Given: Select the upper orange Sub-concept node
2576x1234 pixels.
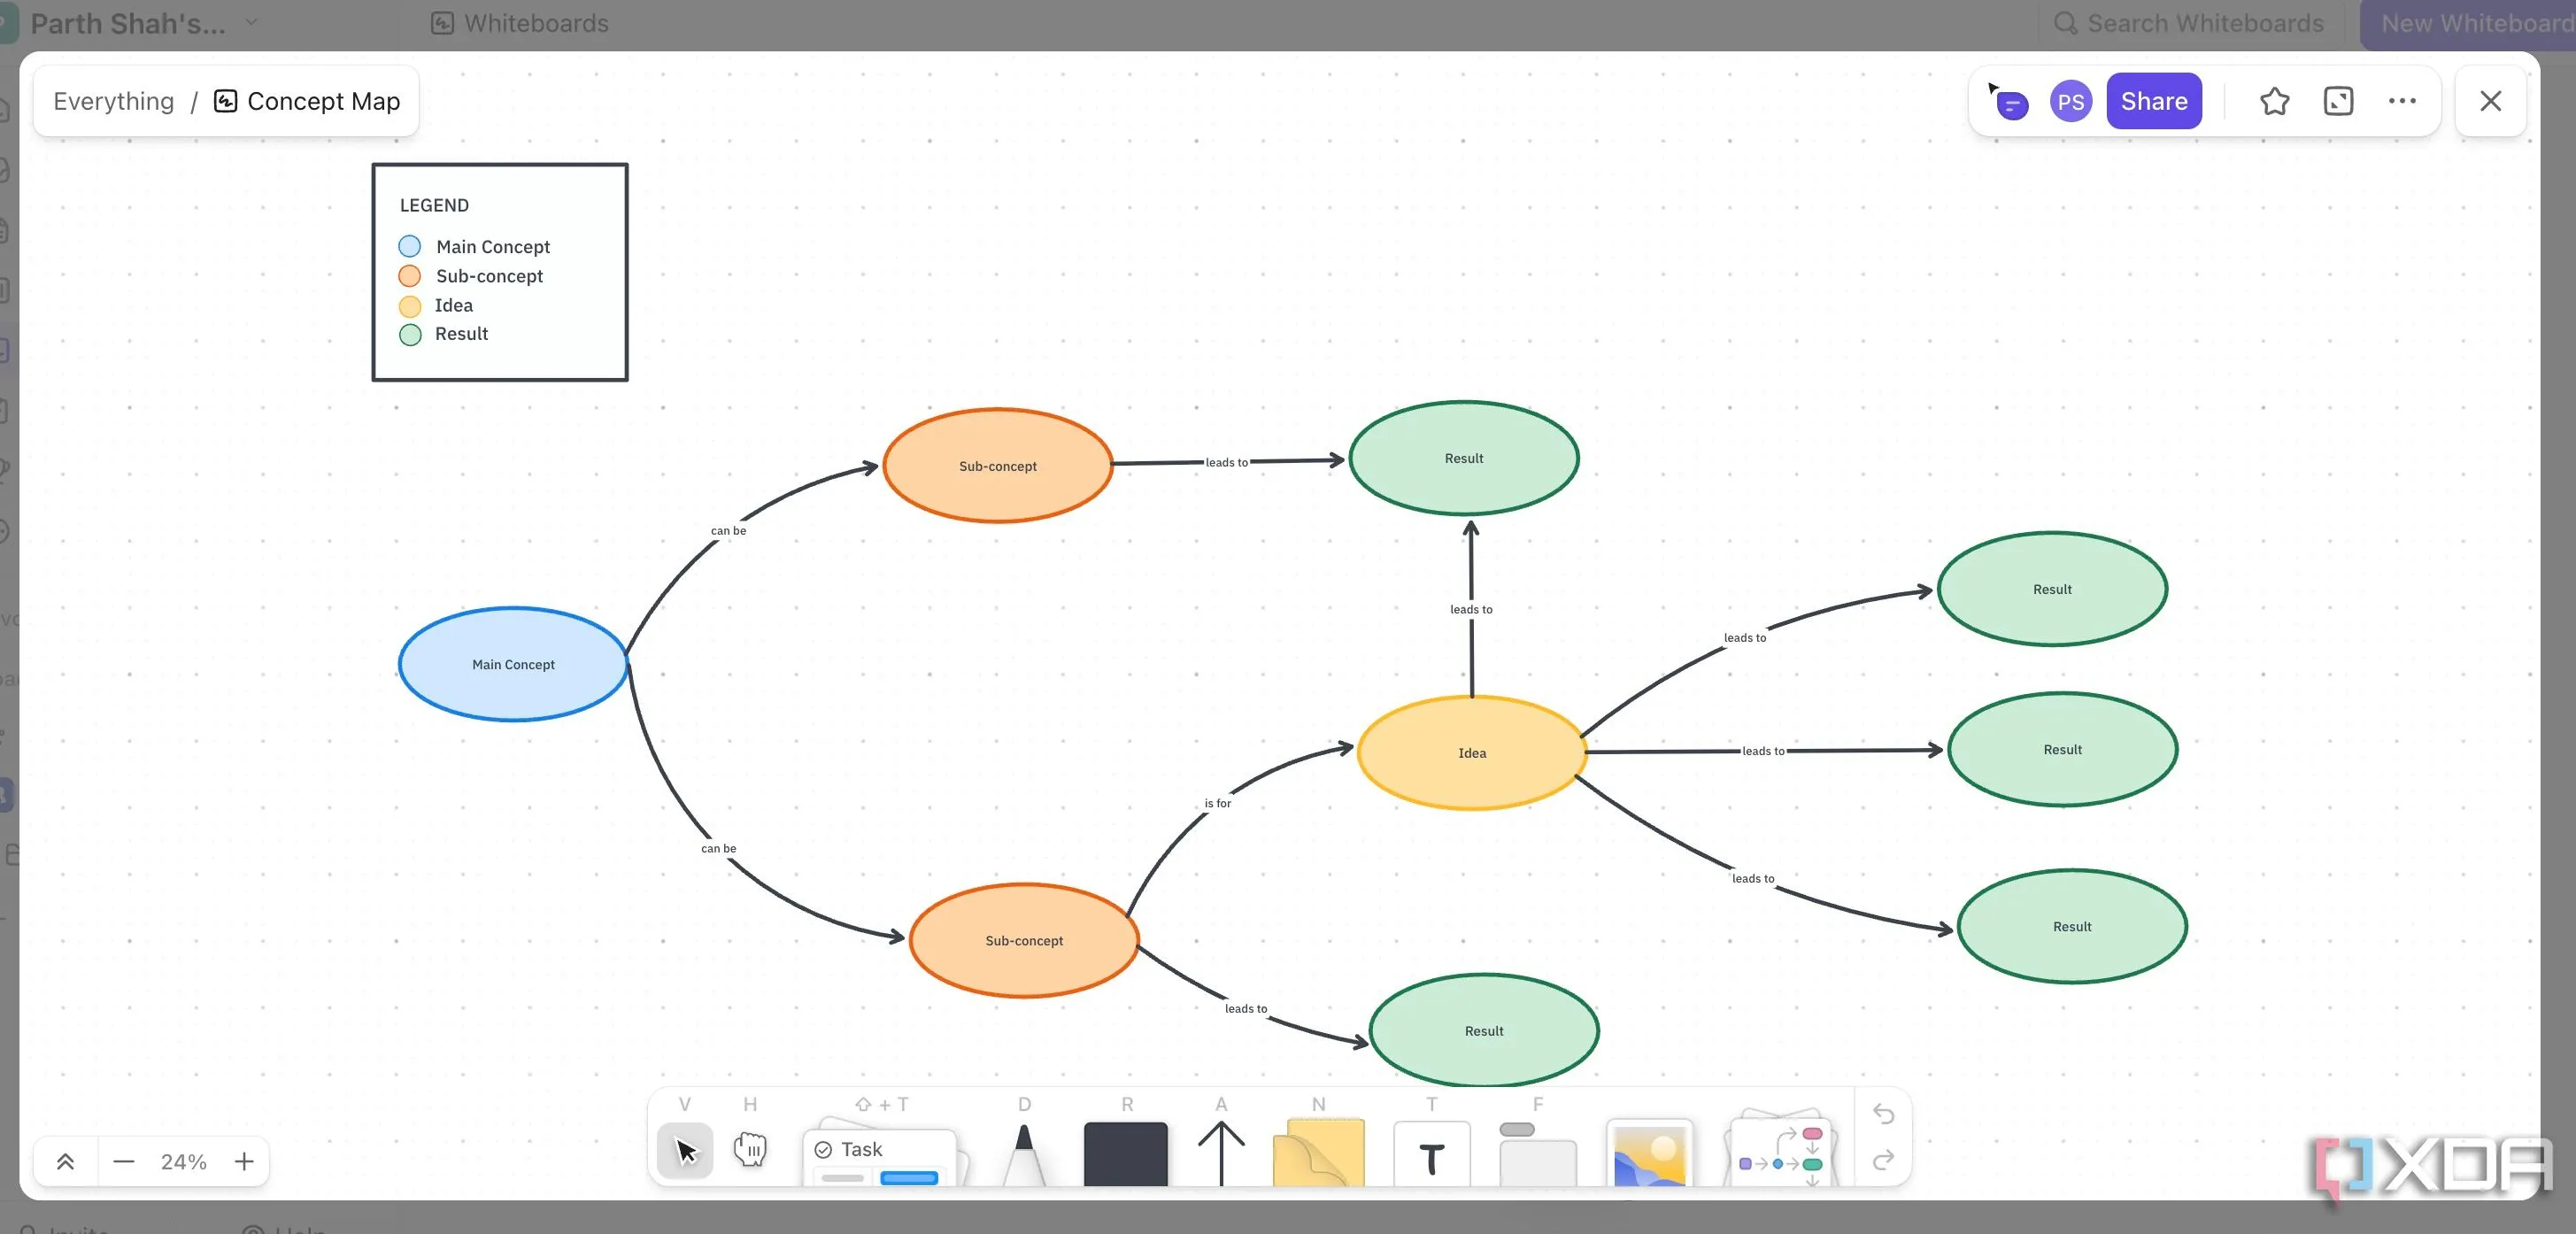Looking at the screenshot, I should tap(998, 465).
